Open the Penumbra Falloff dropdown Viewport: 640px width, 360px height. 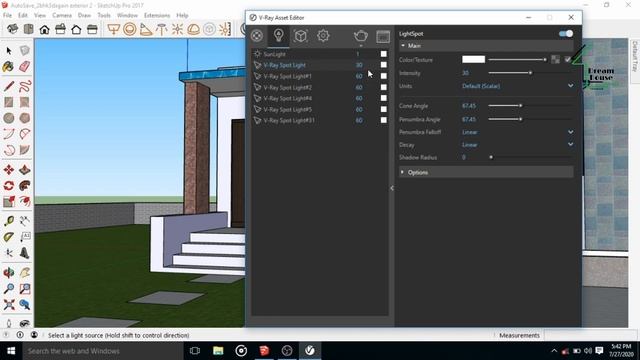pyautogui.click(x=517, y=132)
